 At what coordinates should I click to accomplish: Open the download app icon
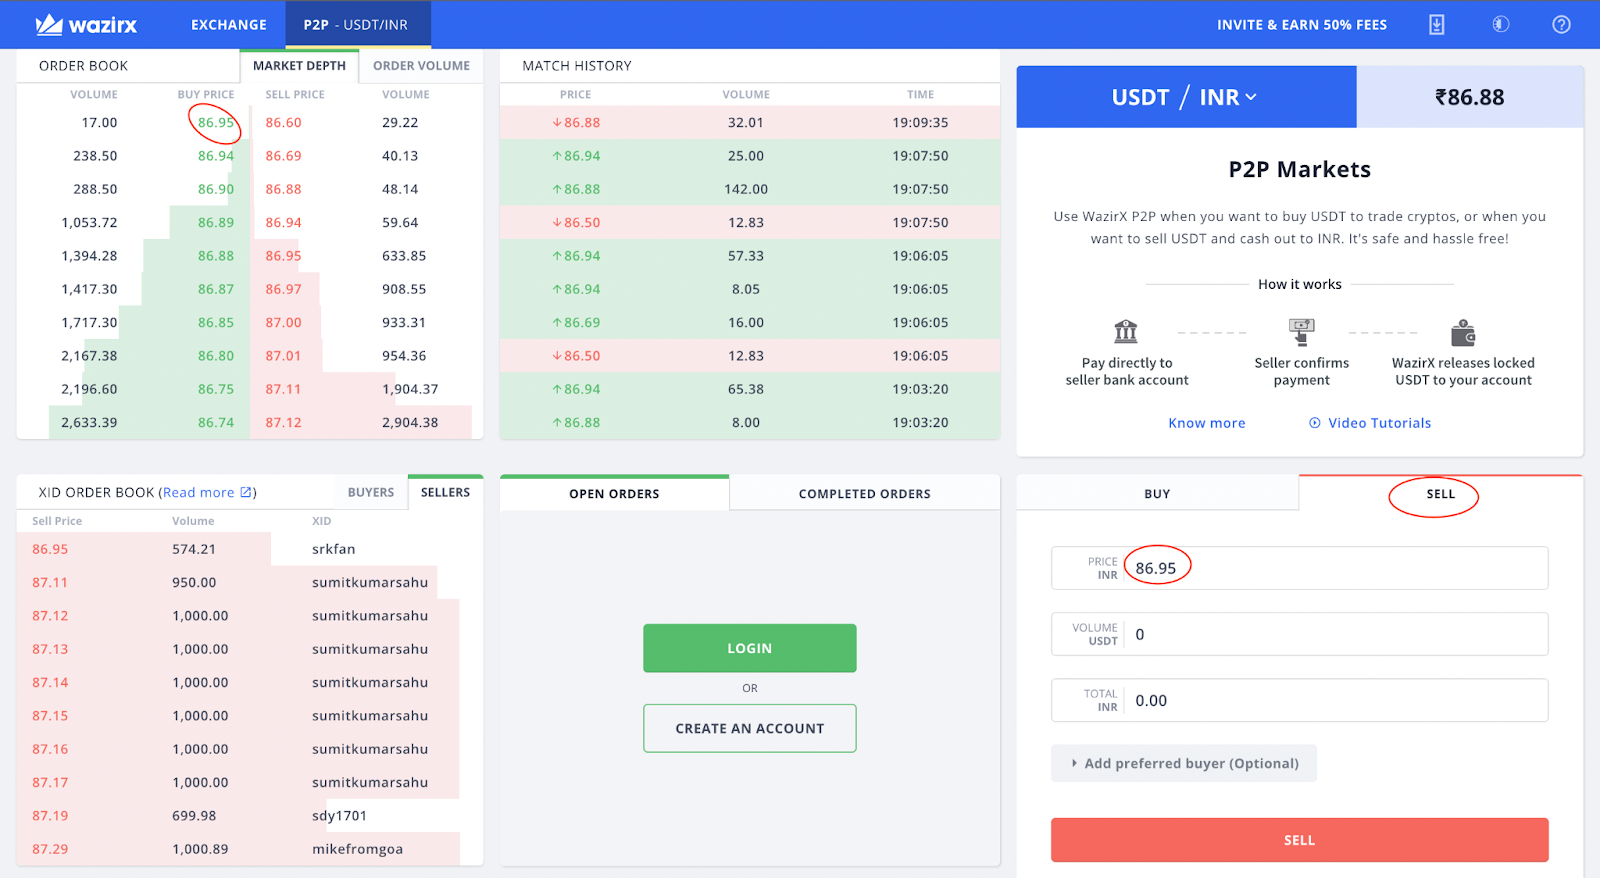pos(1436,25)
